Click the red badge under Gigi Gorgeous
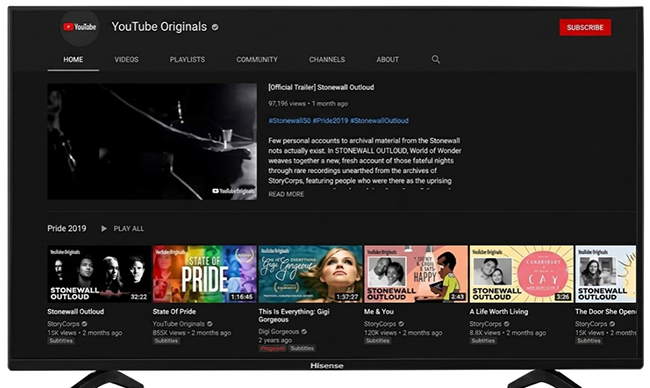 coord(272,349)
